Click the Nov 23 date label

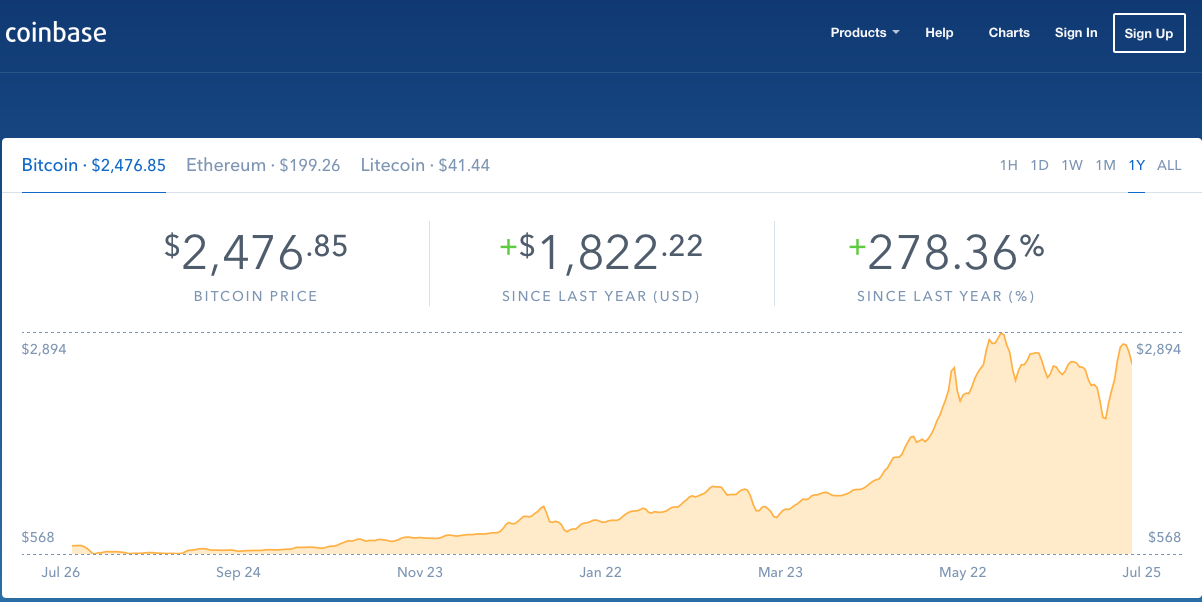pyautogui.click(x=420, y=572)
